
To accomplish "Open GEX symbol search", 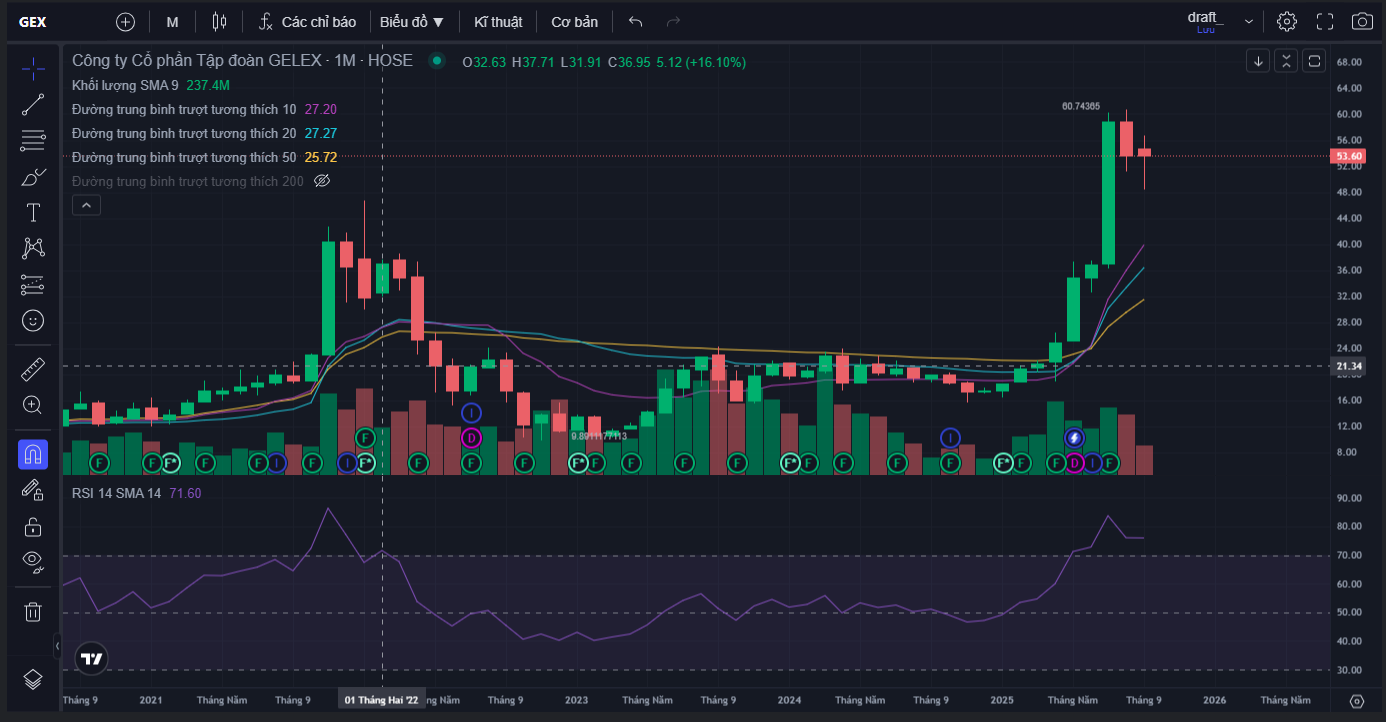I will (x=33, y=22).
